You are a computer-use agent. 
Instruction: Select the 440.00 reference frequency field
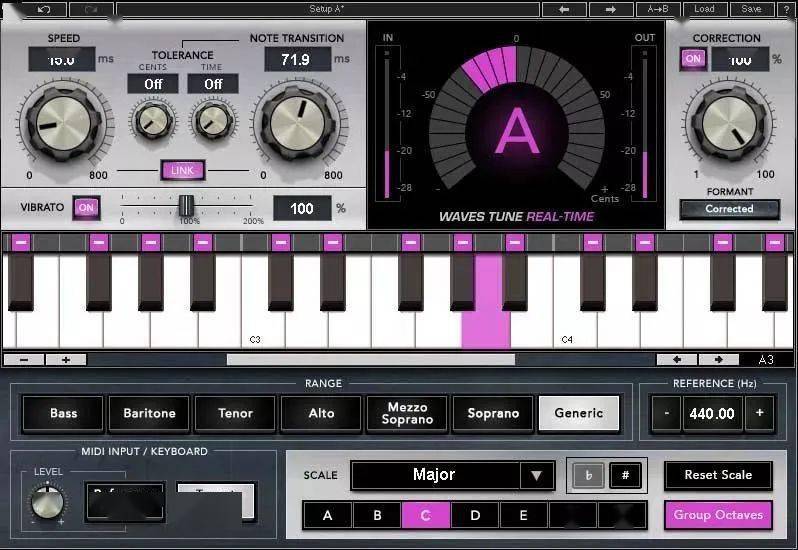pos(712,413)
